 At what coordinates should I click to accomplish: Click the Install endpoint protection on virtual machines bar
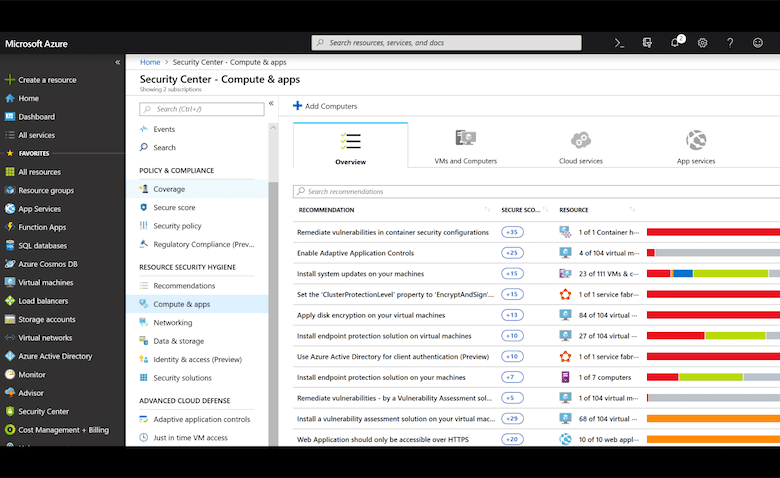click(x=713, y=336)
